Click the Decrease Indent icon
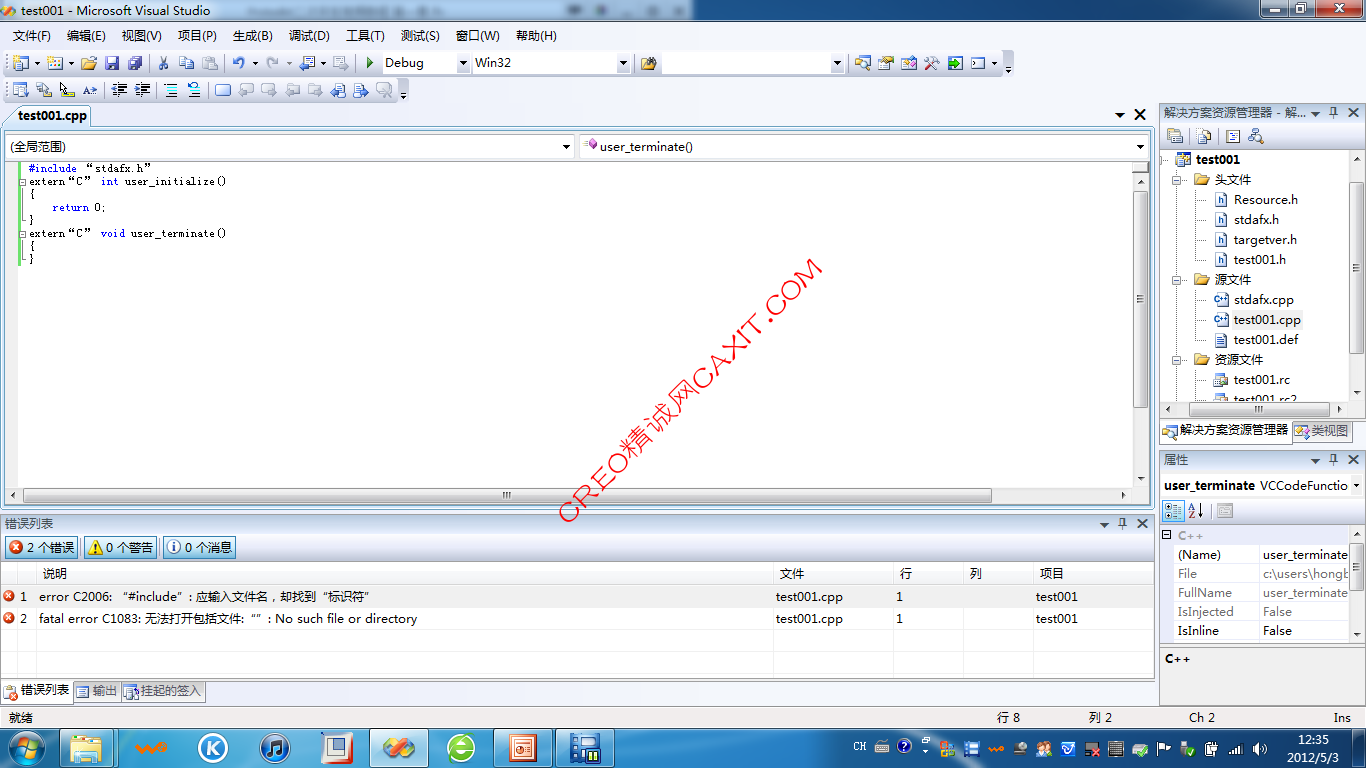 tap(120, 90)
